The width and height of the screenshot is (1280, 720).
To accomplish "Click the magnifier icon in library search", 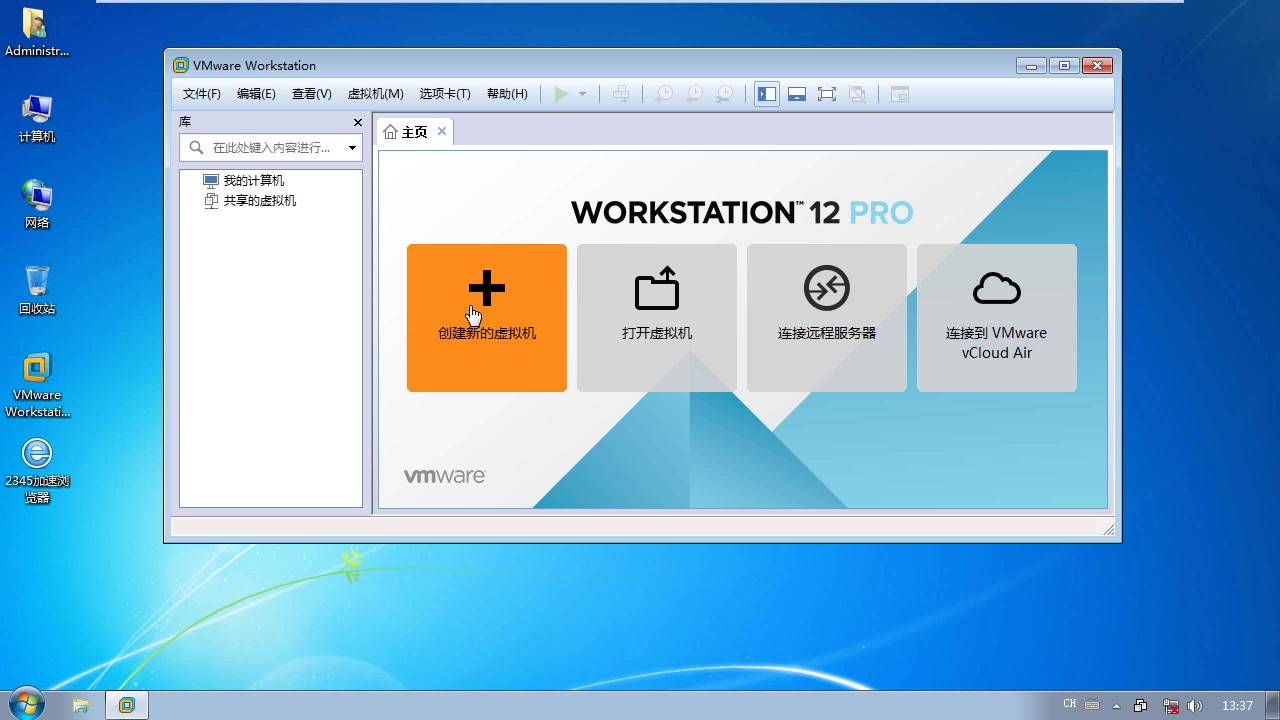I will [x=195, y=148].
